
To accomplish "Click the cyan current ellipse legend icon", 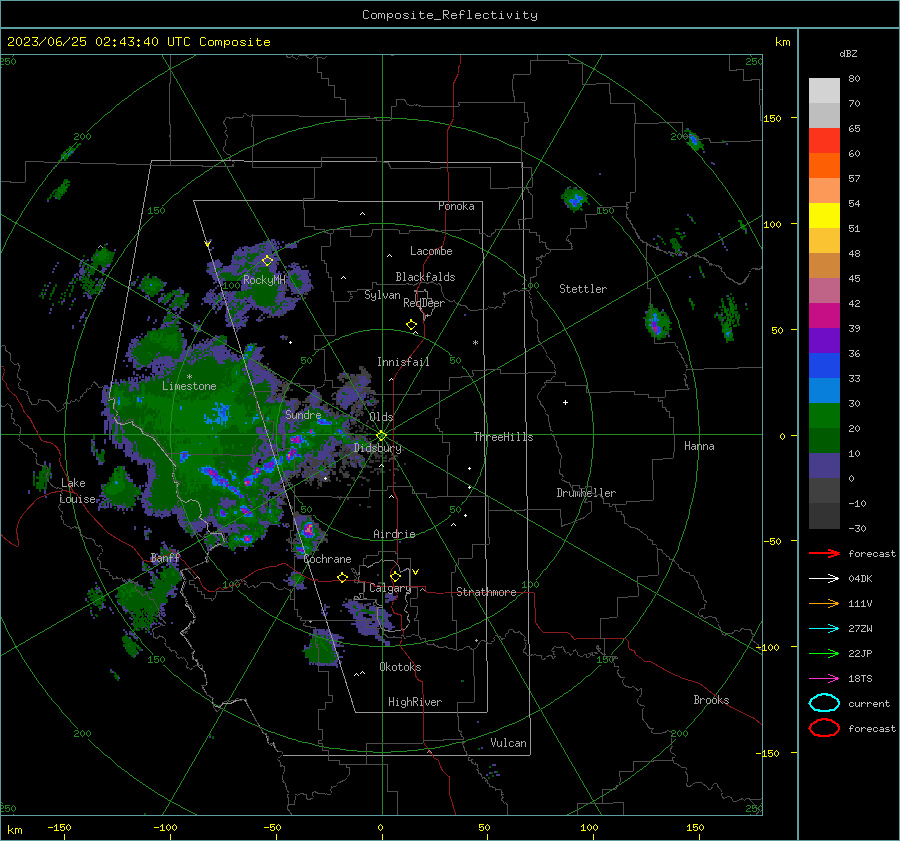I will (x=824, y=703).
